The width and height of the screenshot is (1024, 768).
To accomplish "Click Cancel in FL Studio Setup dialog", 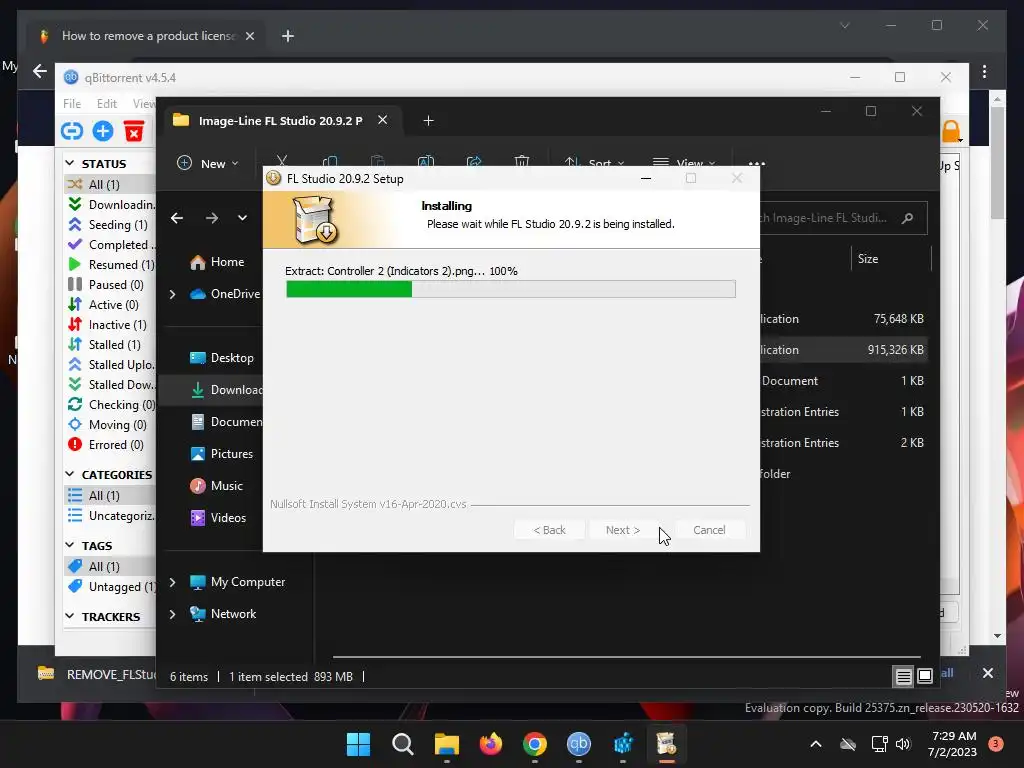I will click(709, 530).
